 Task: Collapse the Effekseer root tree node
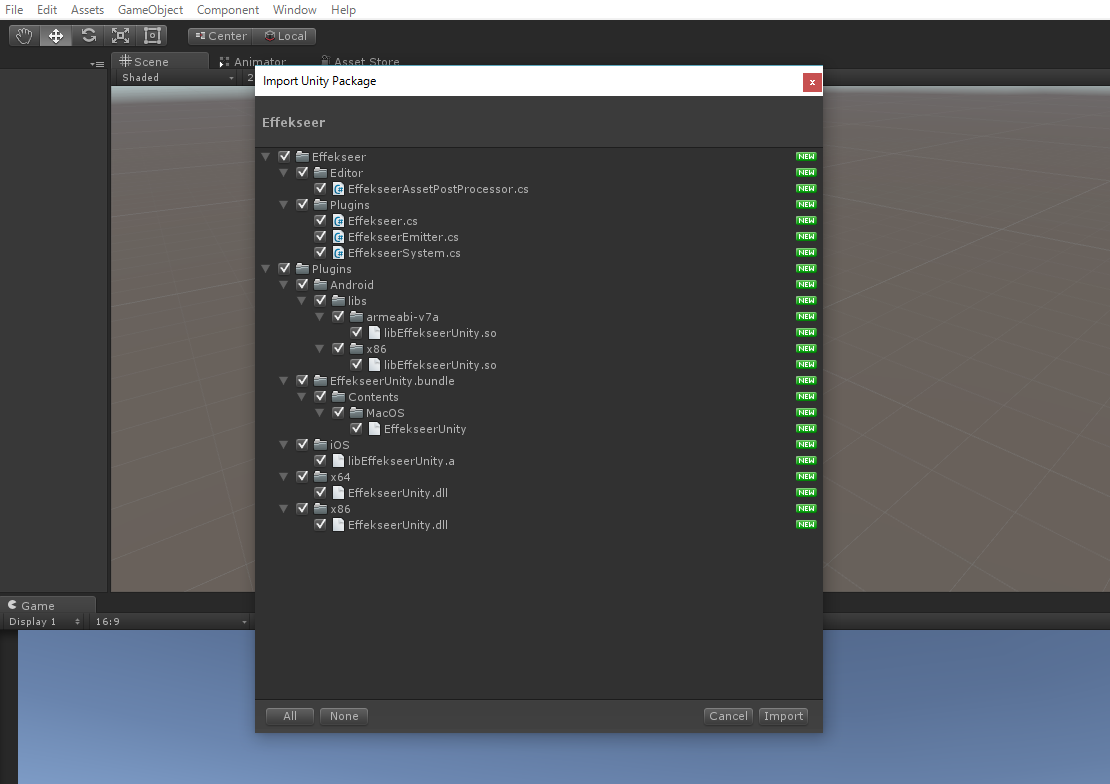tap(266, 156)
